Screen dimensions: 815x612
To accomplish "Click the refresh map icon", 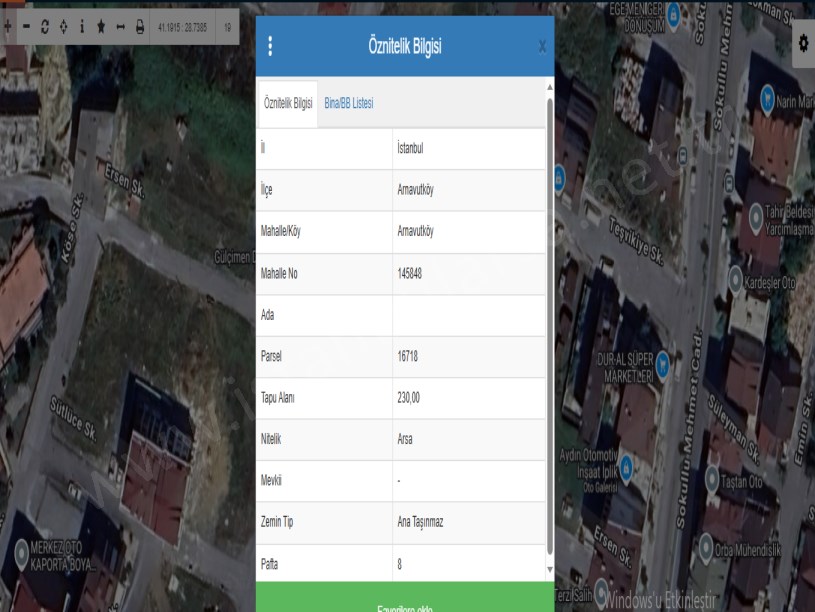I will pyautogui.click(x=45, y=26).
